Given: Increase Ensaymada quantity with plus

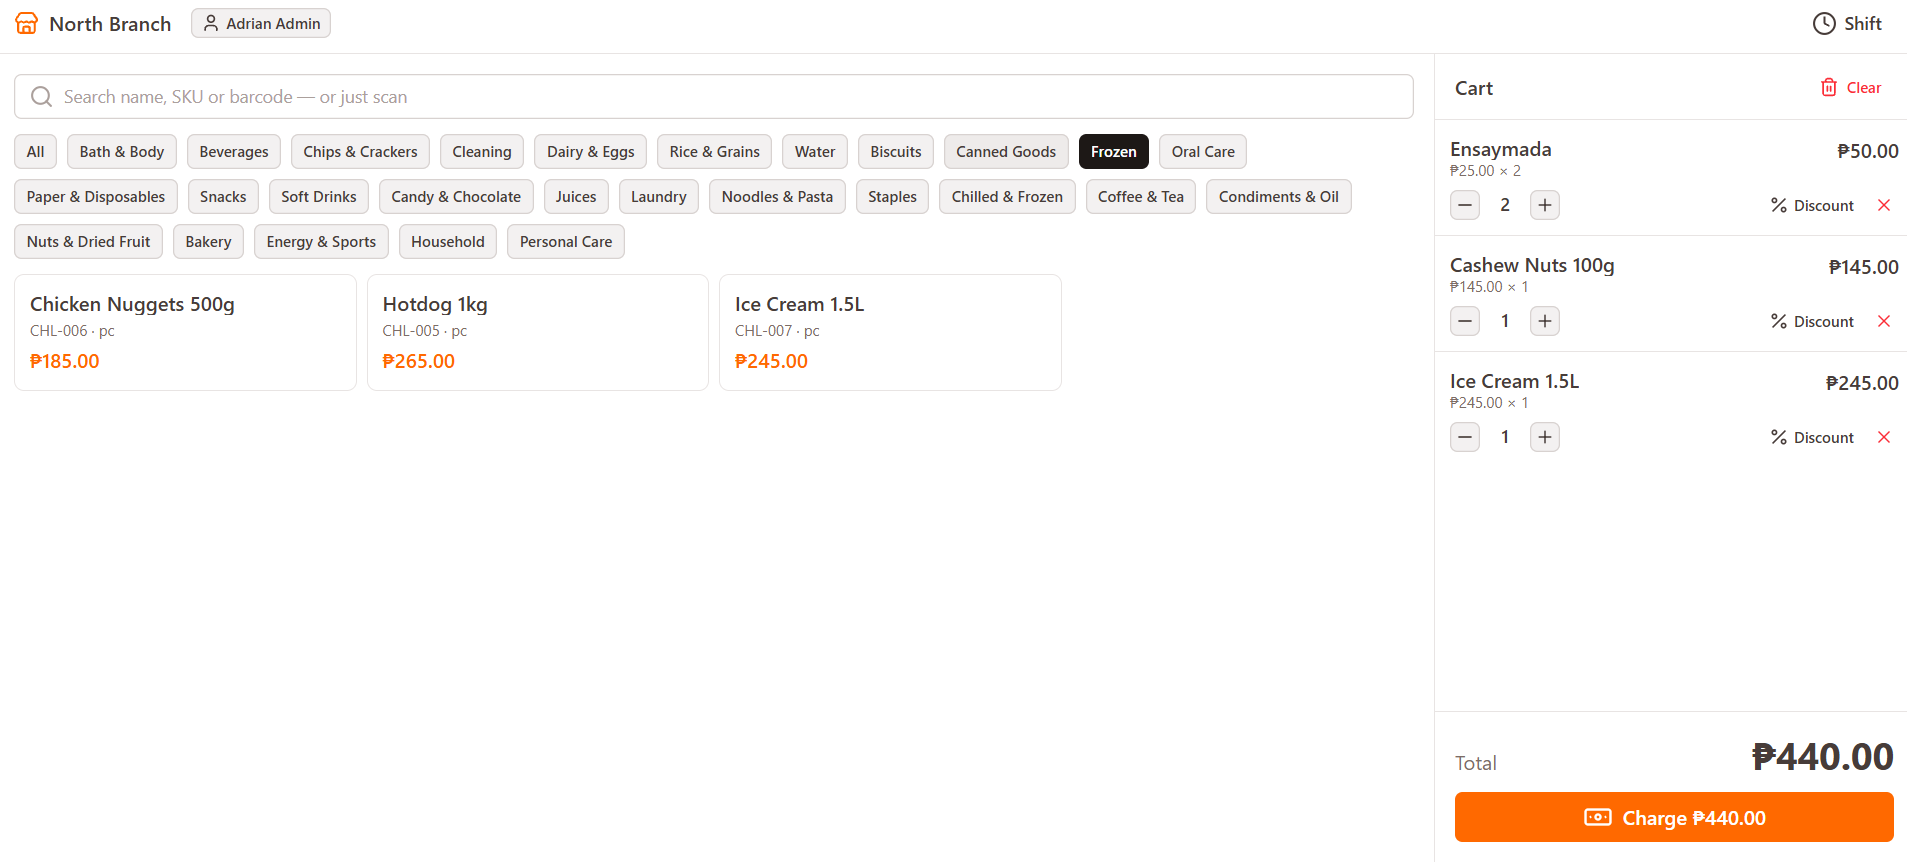Looking at the screenshot, I should (x=1545, y=205).
